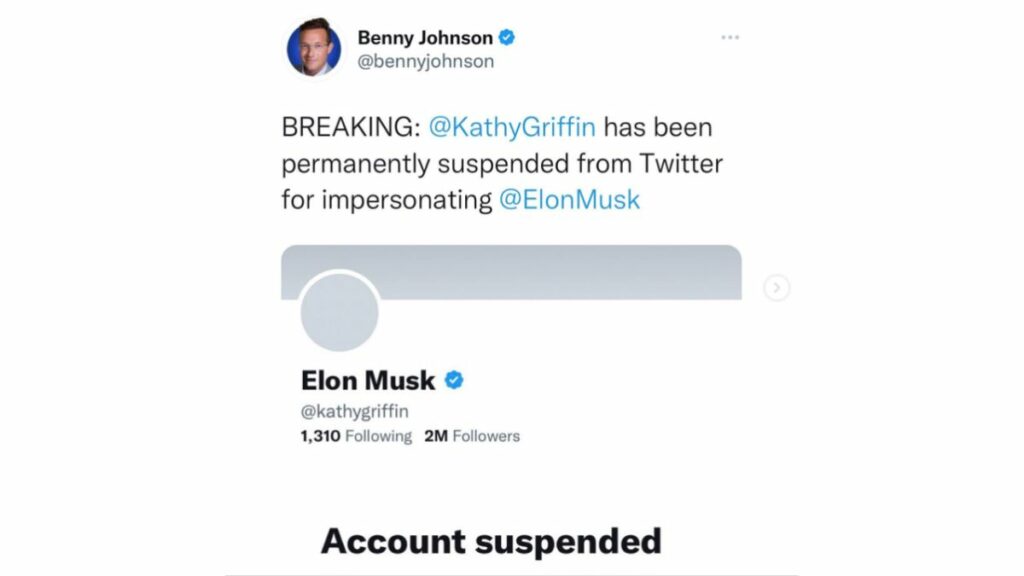Click the blank gray profile picture placeholder
This screenshot has height=576, width=1024.
click(x=340, y=312)
